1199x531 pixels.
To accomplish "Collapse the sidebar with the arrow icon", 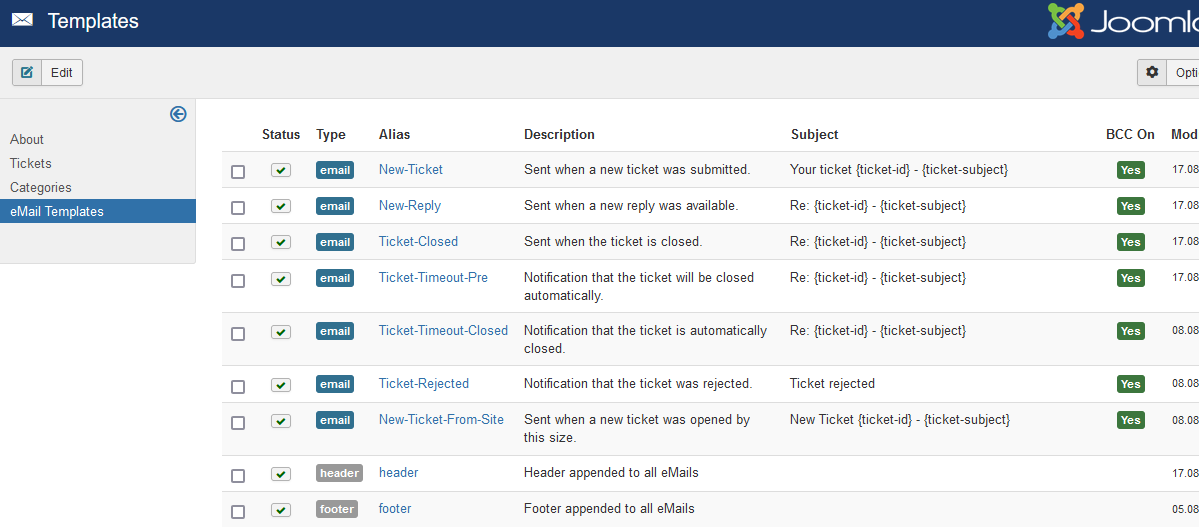I will 178,114.
